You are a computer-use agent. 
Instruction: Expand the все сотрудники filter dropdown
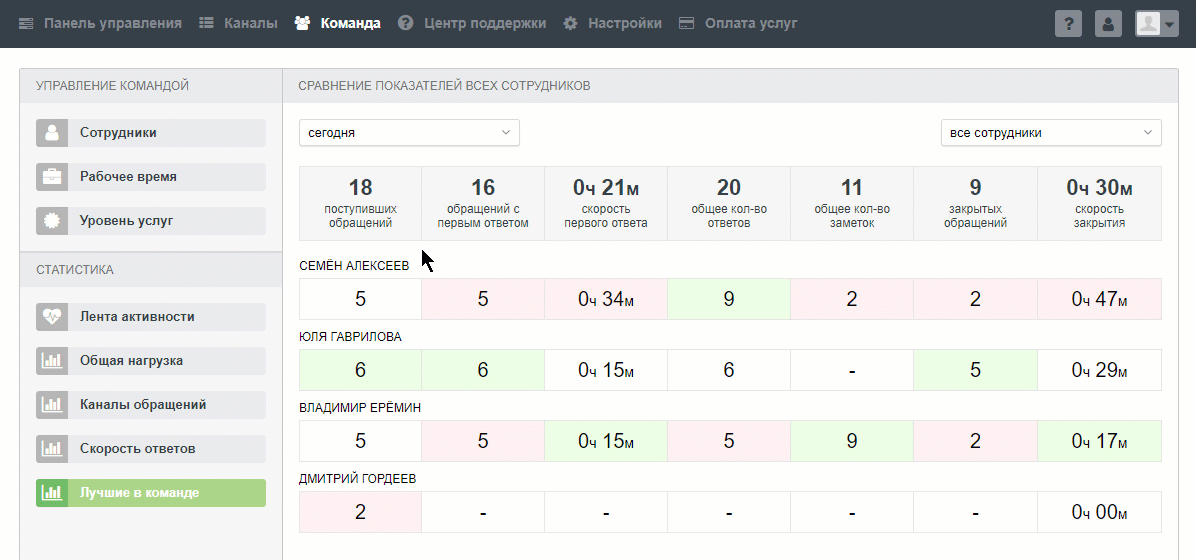click(x=1051, y=133)
